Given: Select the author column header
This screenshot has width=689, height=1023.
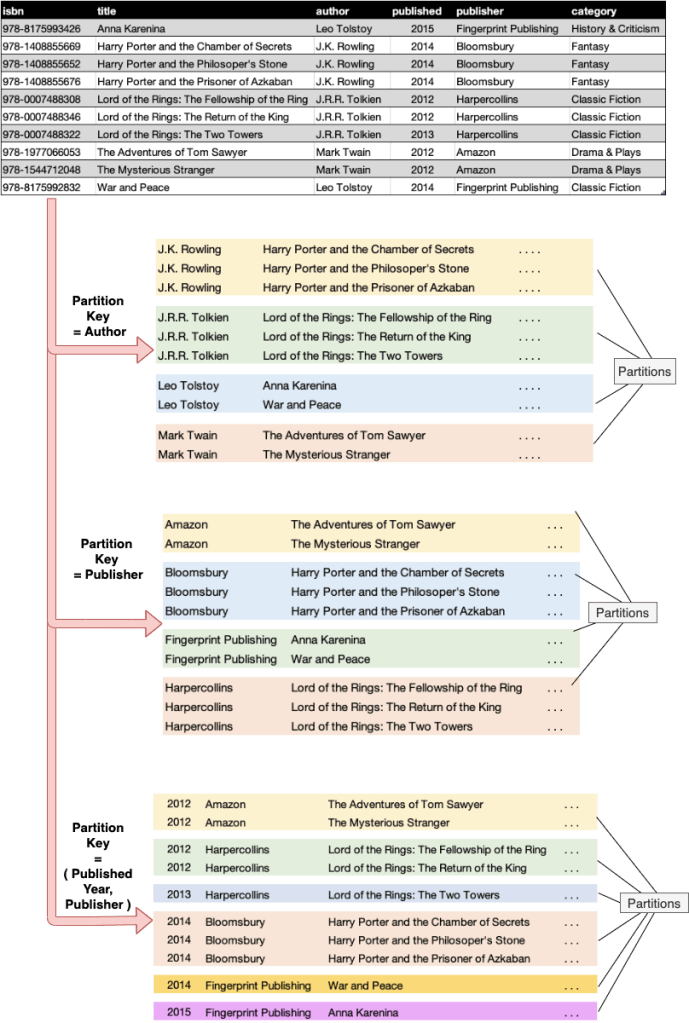Looking at the screenshot, I should (x=331, y=11).
